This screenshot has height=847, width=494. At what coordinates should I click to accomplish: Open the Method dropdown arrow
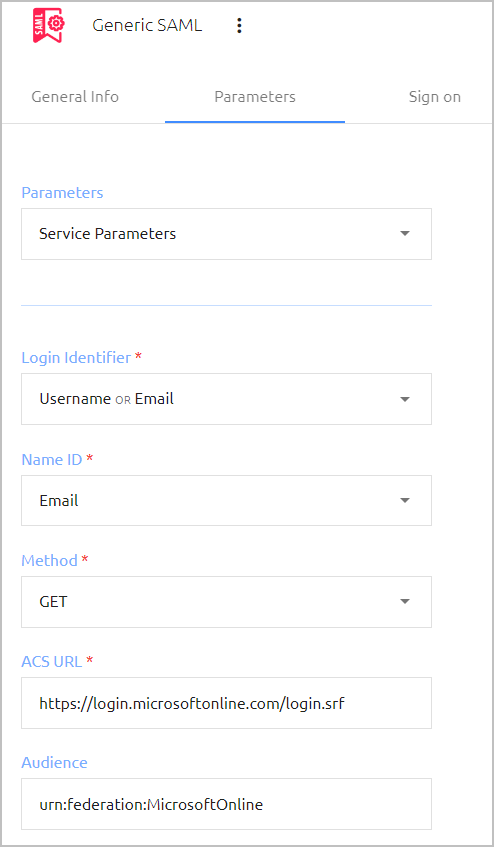click(x=405, y=601)
